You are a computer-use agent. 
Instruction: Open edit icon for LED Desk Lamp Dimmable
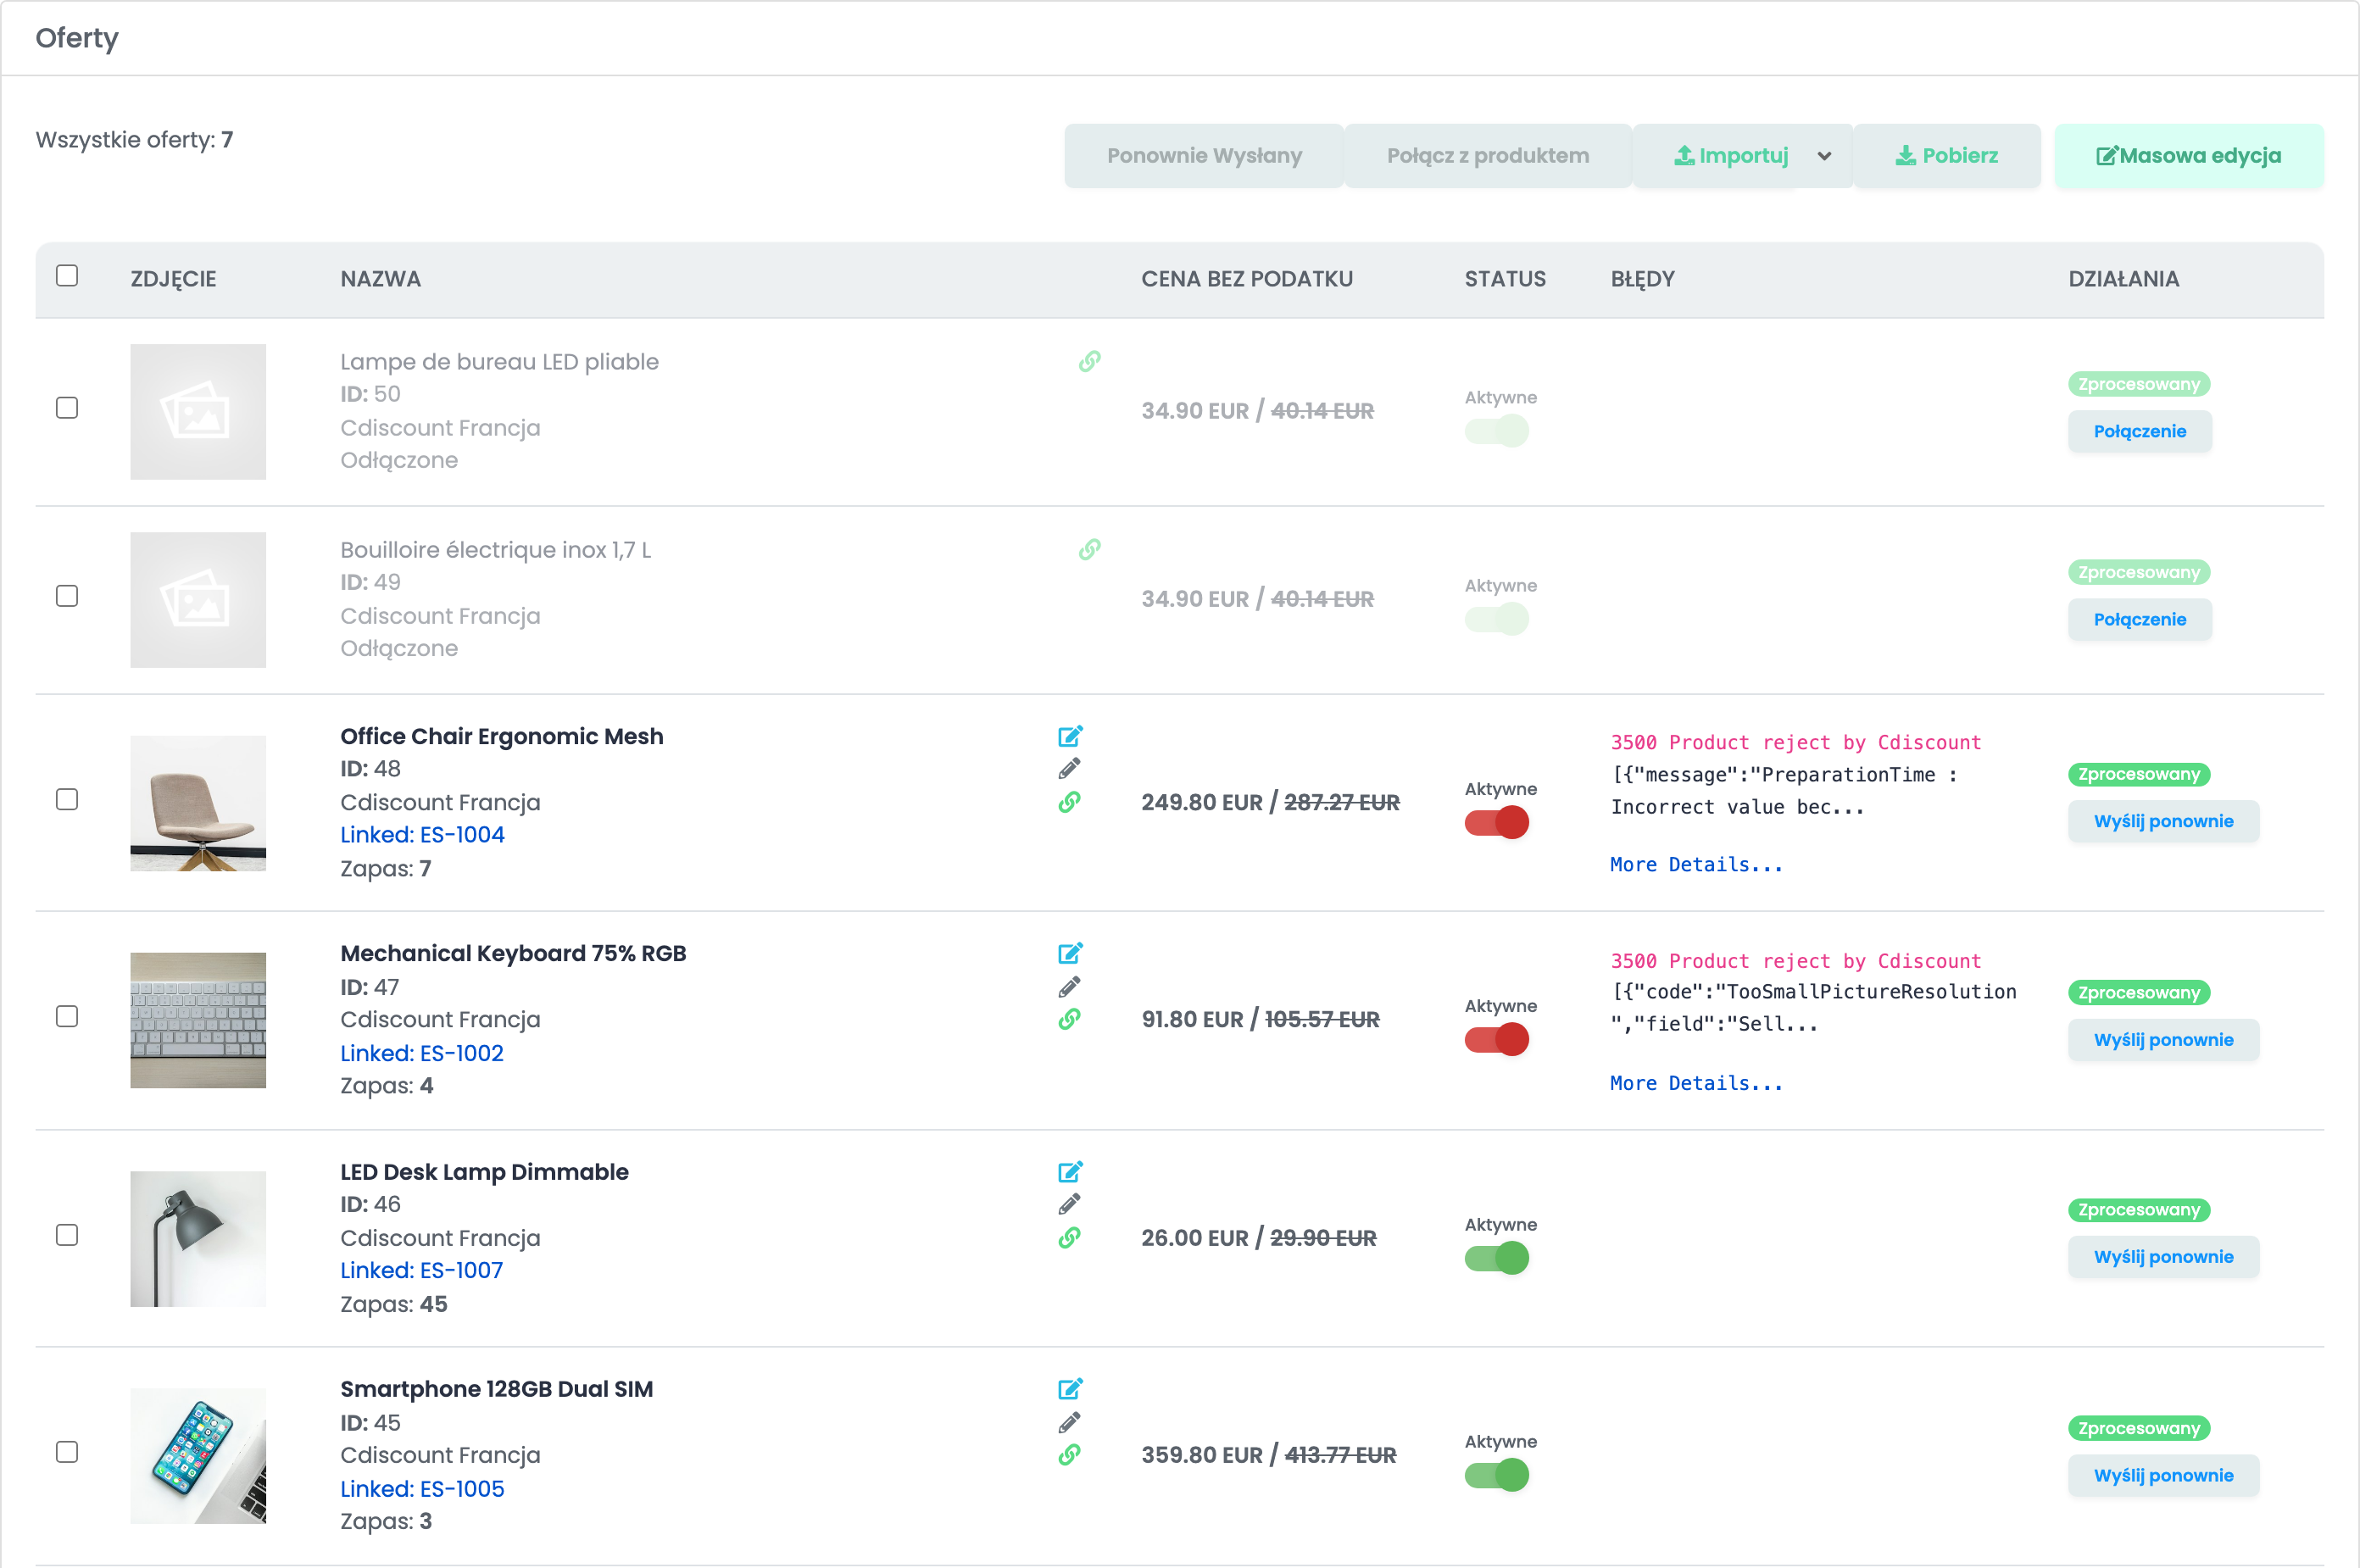pos(1069,1171)
